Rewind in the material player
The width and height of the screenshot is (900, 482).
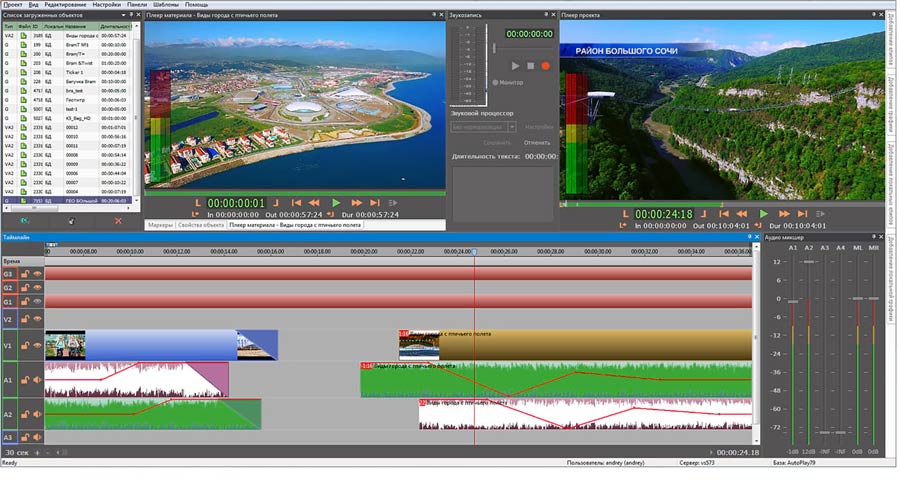pos(314,203)
